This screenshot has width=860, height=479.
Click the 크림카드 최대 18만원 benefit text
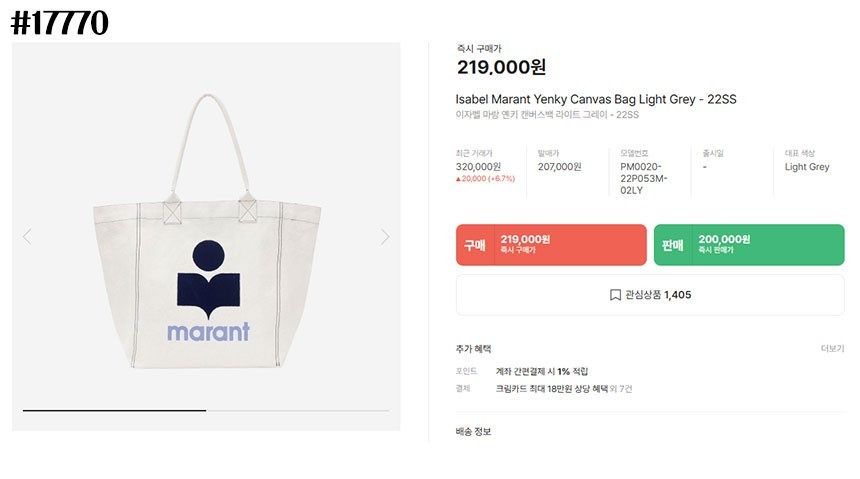(x=551, y=388)
